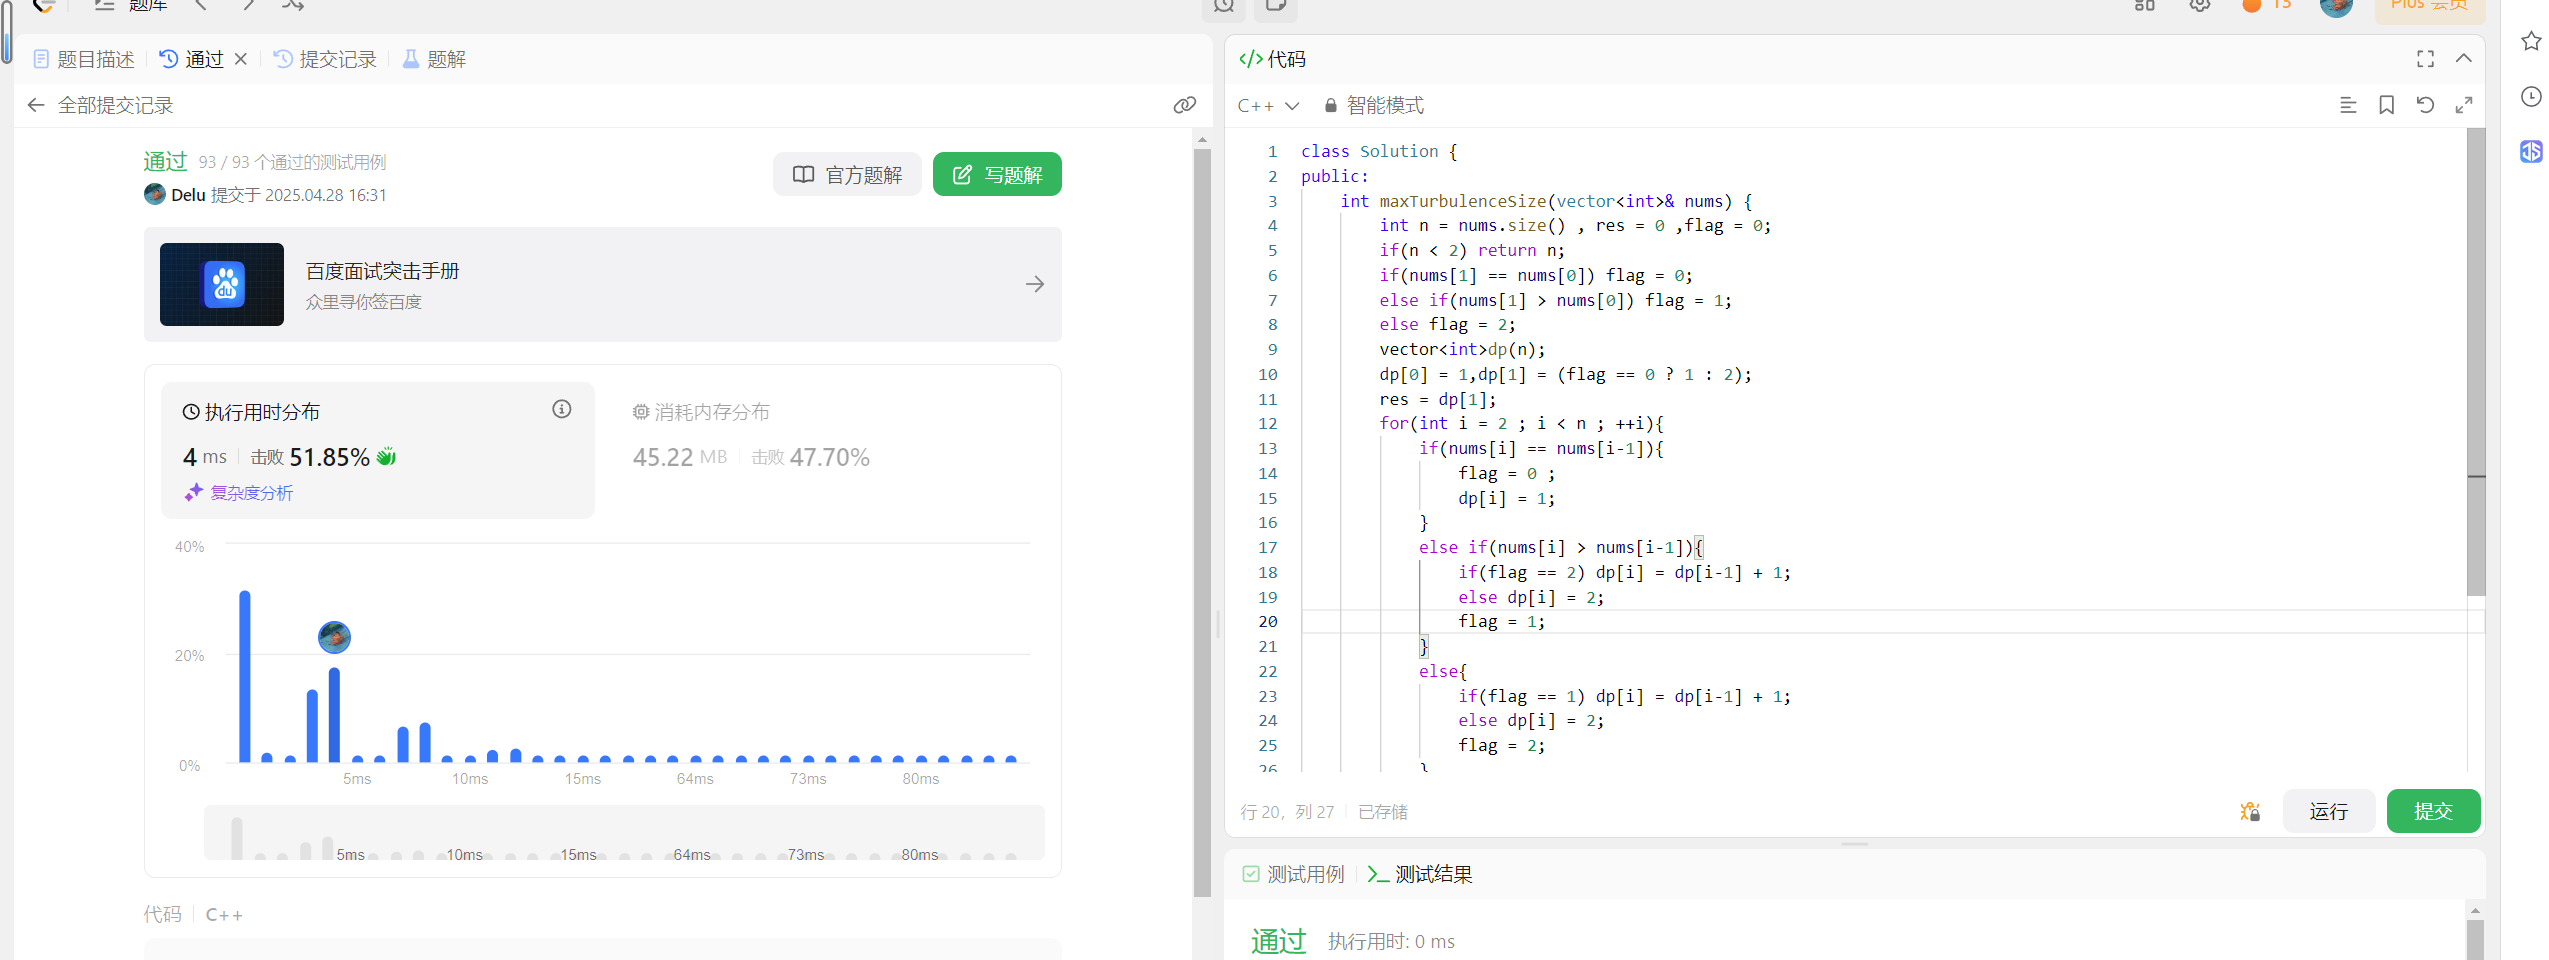
Task: Open the blue brain AI sidebar icon
Action: 2531,152
